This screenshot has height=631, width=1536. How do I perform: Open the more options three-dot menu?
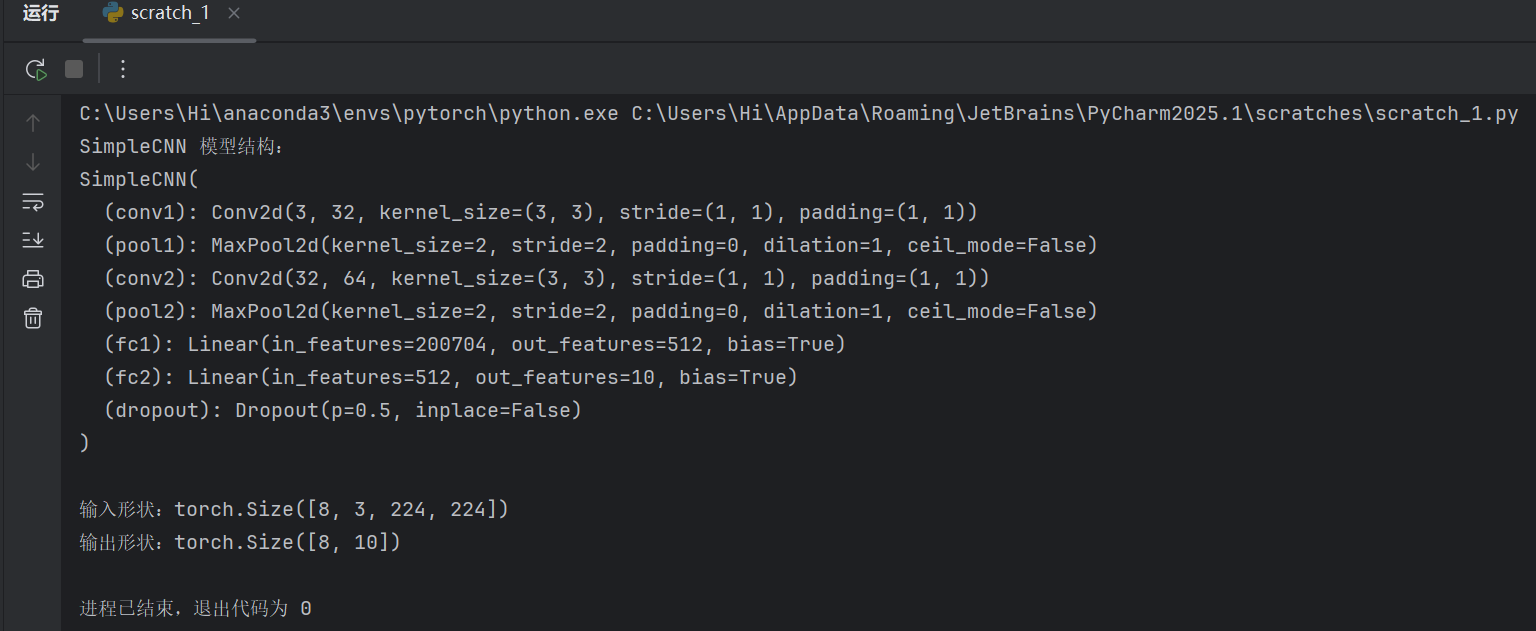(x=123, y=69)
